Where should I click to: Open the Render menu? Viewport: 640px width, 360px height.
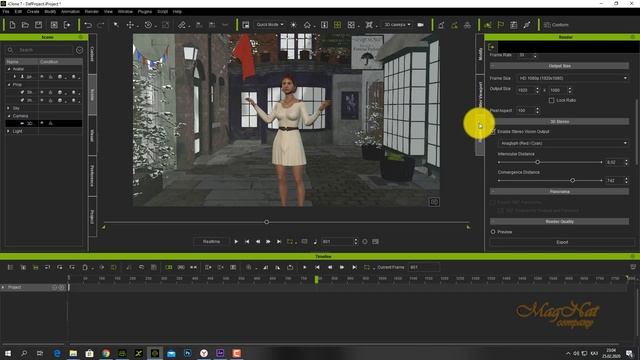[92, 11]
